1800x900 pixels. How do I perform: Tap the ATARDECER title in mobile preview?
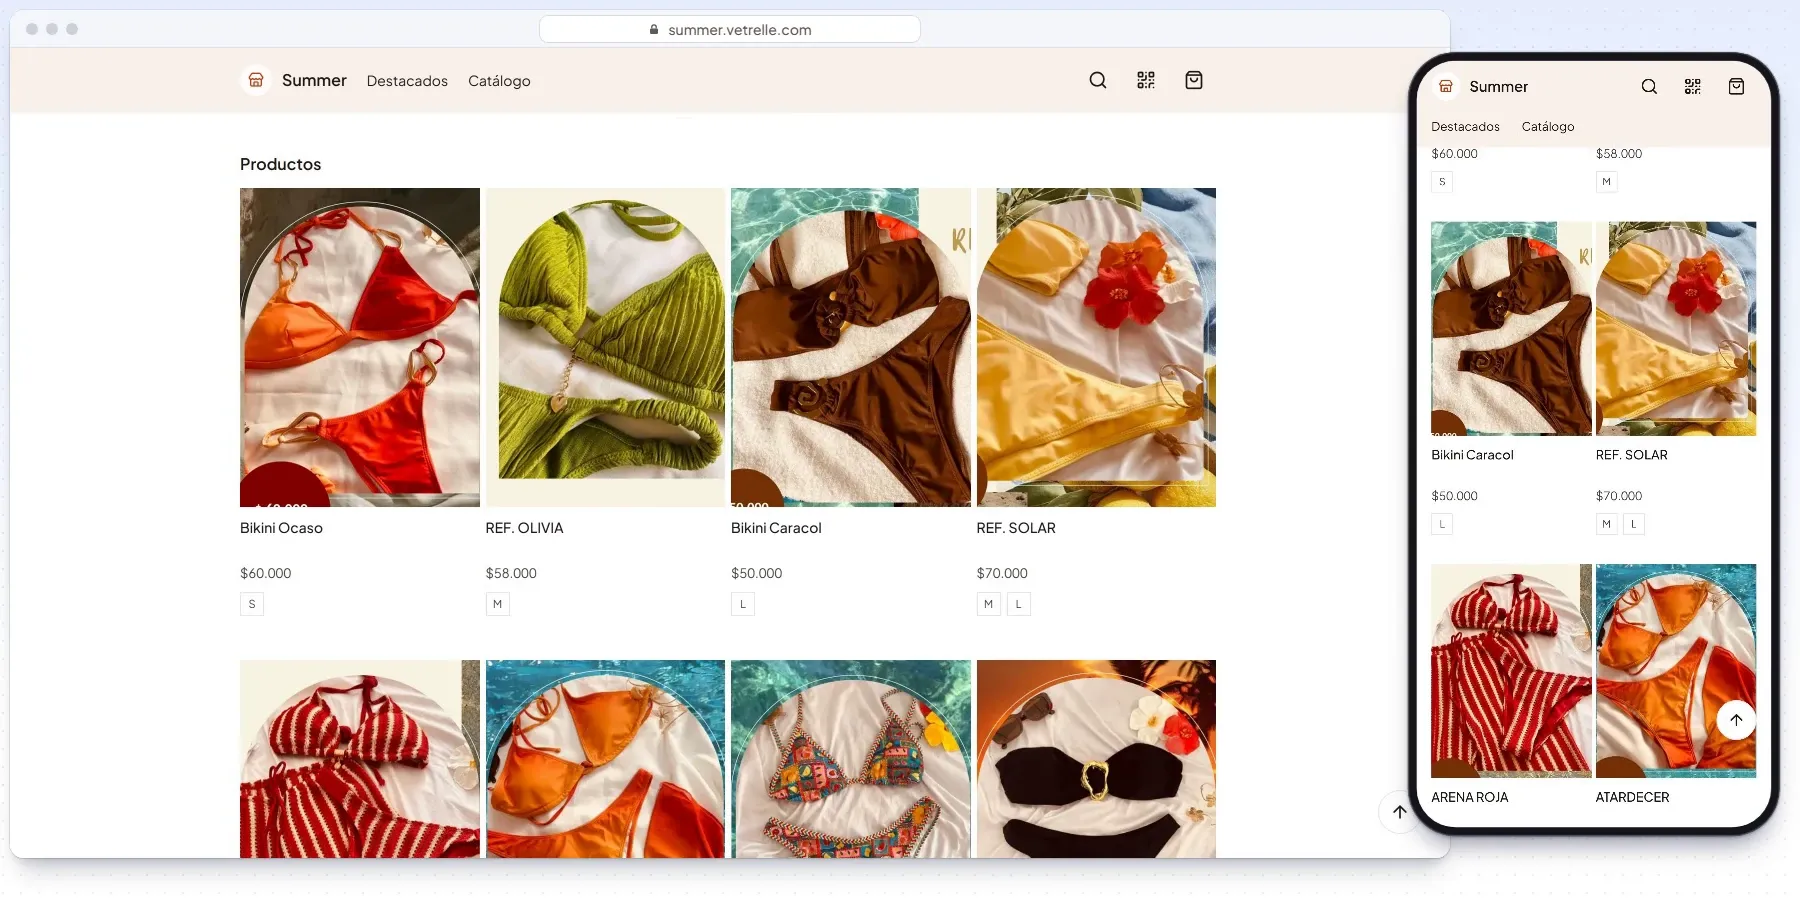(x=1632, y=797)
